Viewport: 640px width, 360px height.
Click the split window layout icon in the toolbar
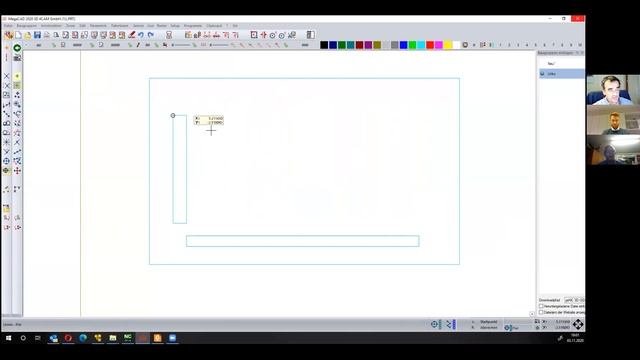(x=311, y=35)
